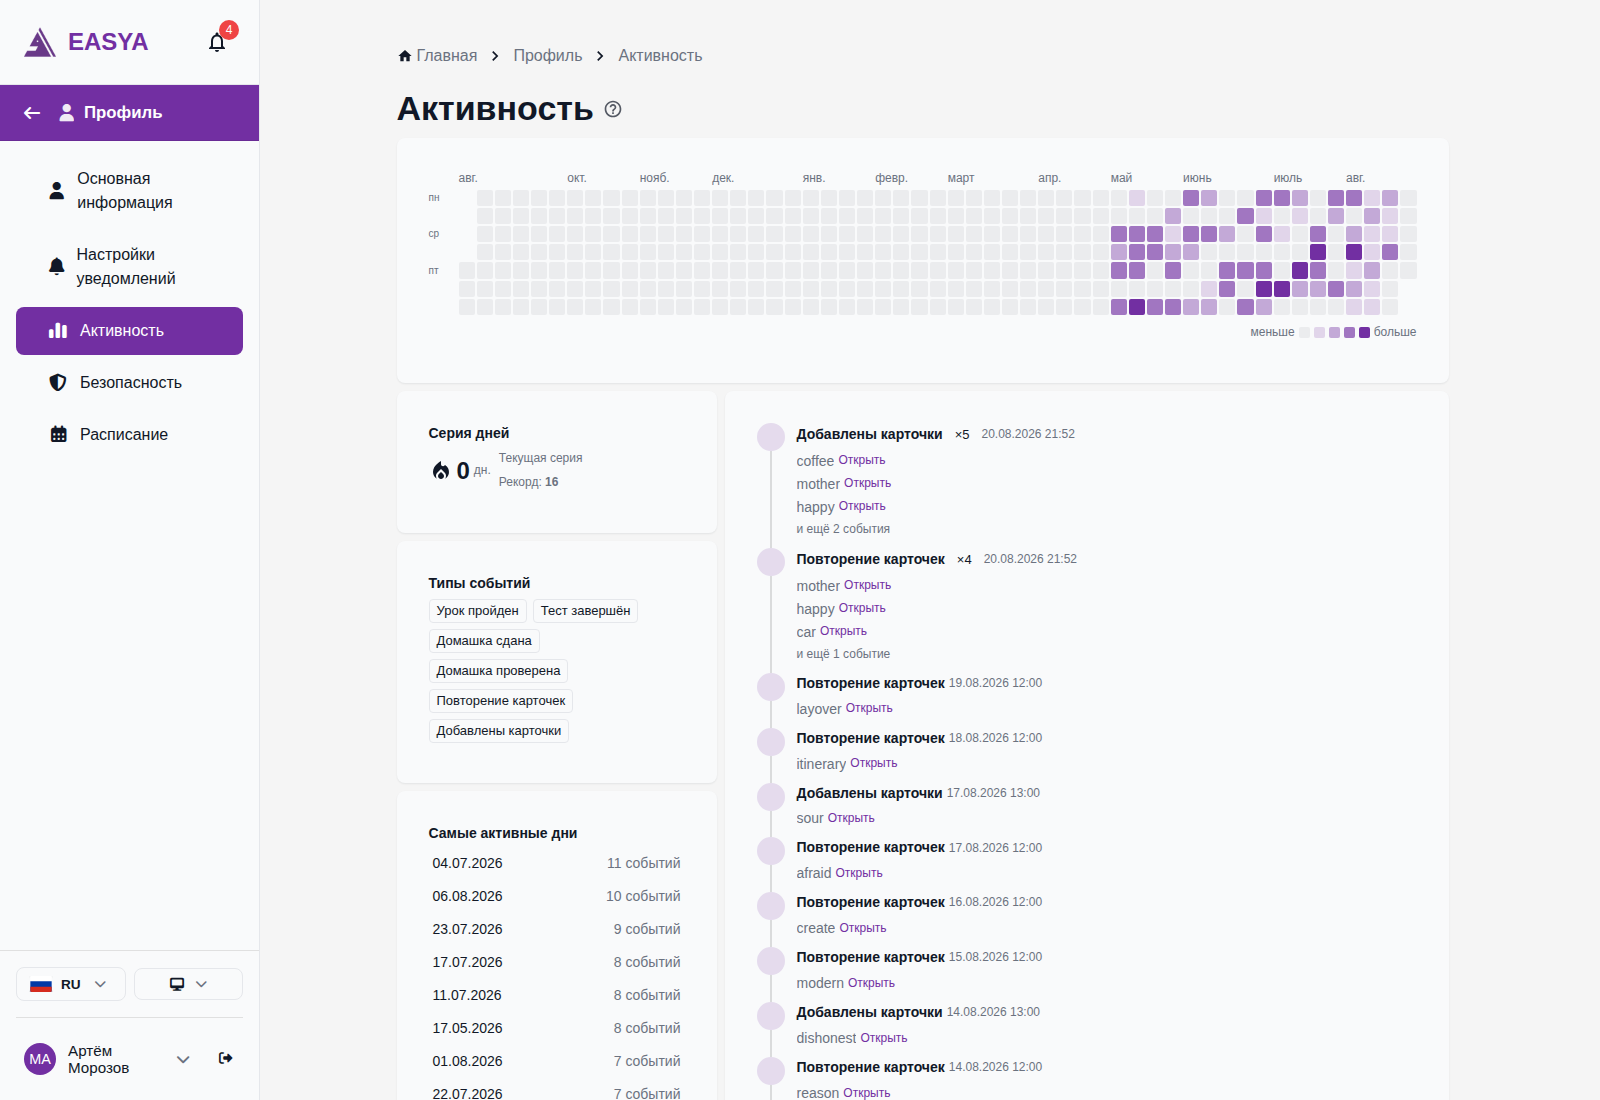Open the coffee card link
Image resolution: width=1600 pixels, height=1100 pixels.
click(x=862, y=460)
